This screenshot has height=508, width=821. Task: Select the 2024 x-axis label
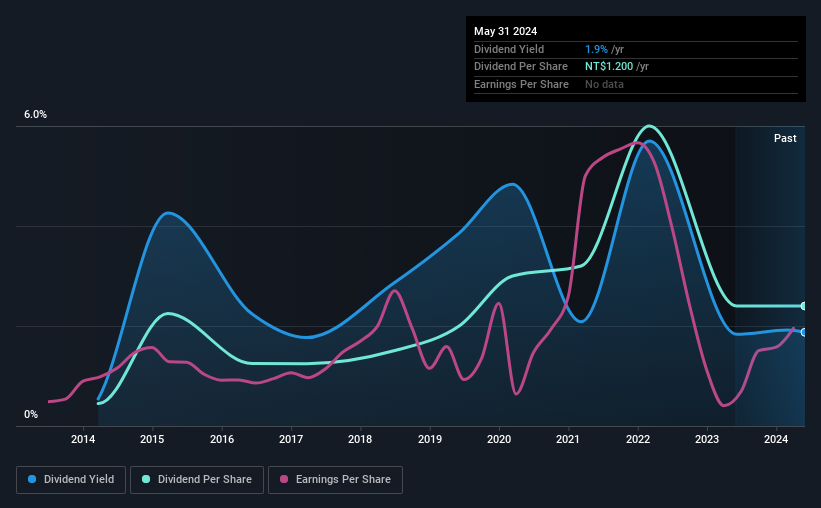click(x=776, y=439)
